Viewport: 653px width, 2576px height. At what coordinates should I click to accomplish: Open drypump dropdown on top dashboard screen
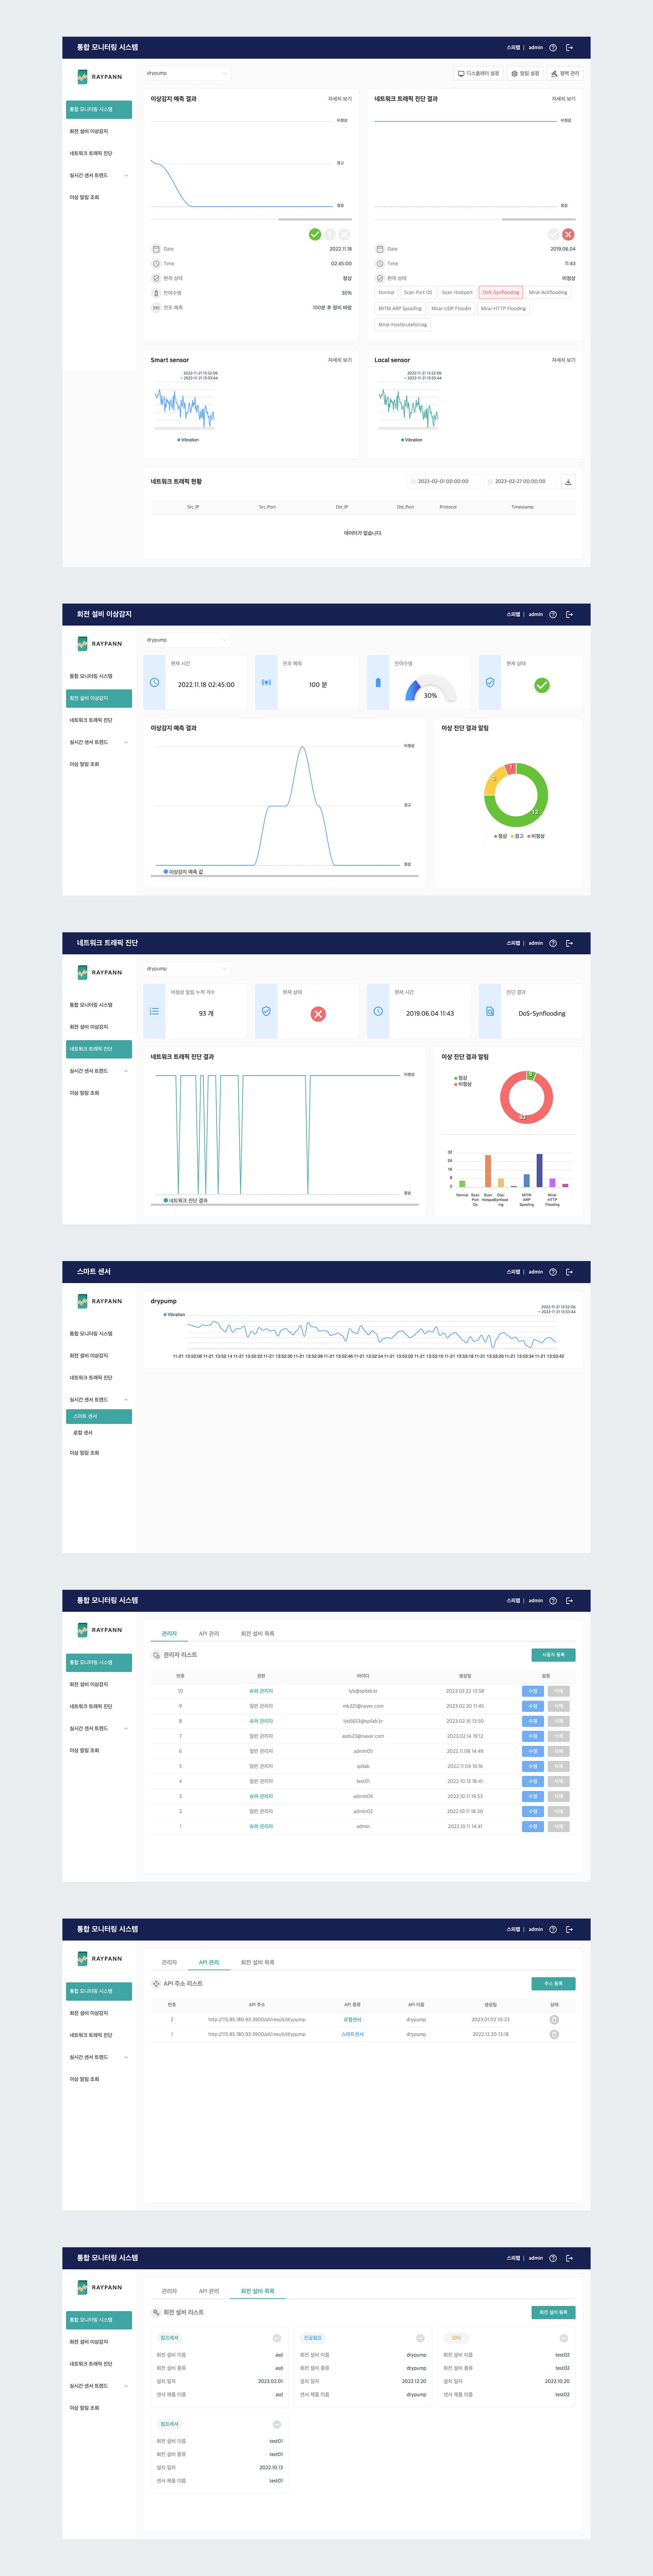click(187, 73)
